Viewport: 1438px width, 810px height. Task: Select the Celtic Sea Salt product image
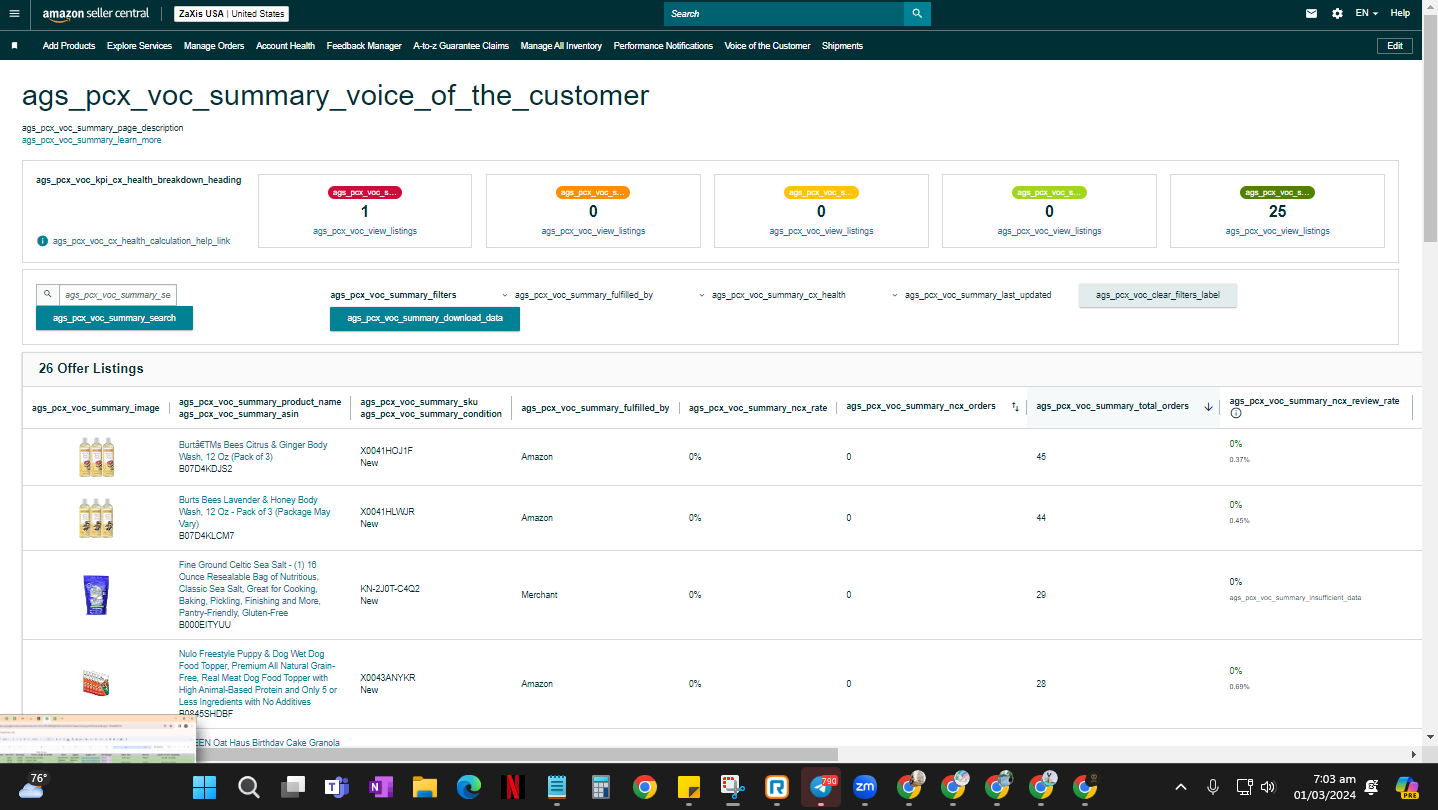[x=96, y=595]
